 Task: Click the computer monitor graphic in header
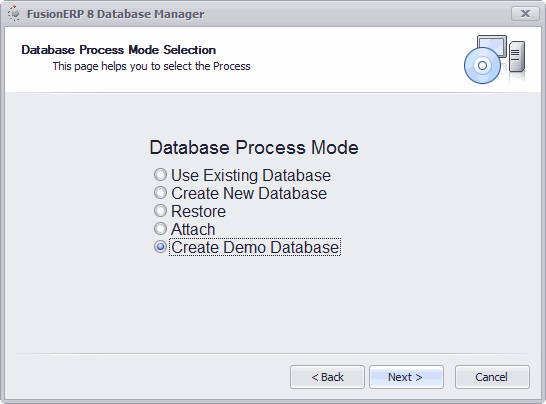(x=492, y=45)
